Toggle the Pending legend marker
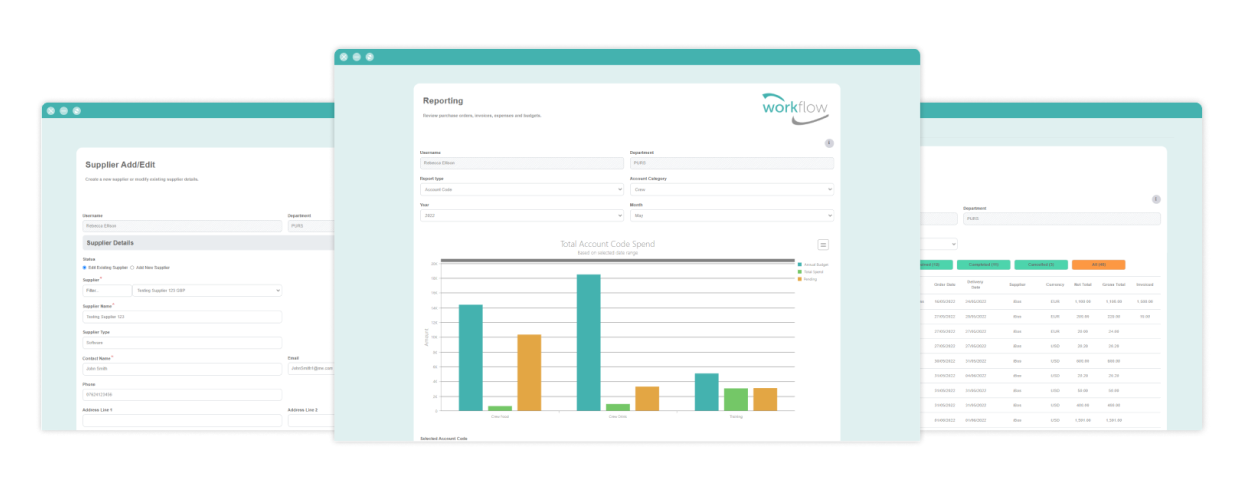The width and height of the screenshot is (1252, 484). pos(800,278)
